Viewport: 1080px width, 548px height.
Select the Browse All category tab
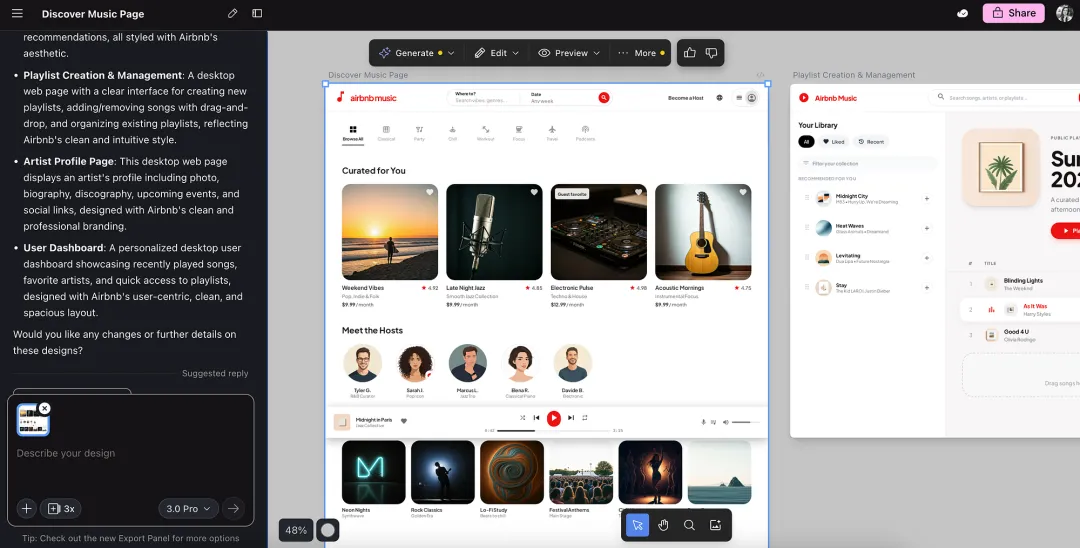coord(353,133)
